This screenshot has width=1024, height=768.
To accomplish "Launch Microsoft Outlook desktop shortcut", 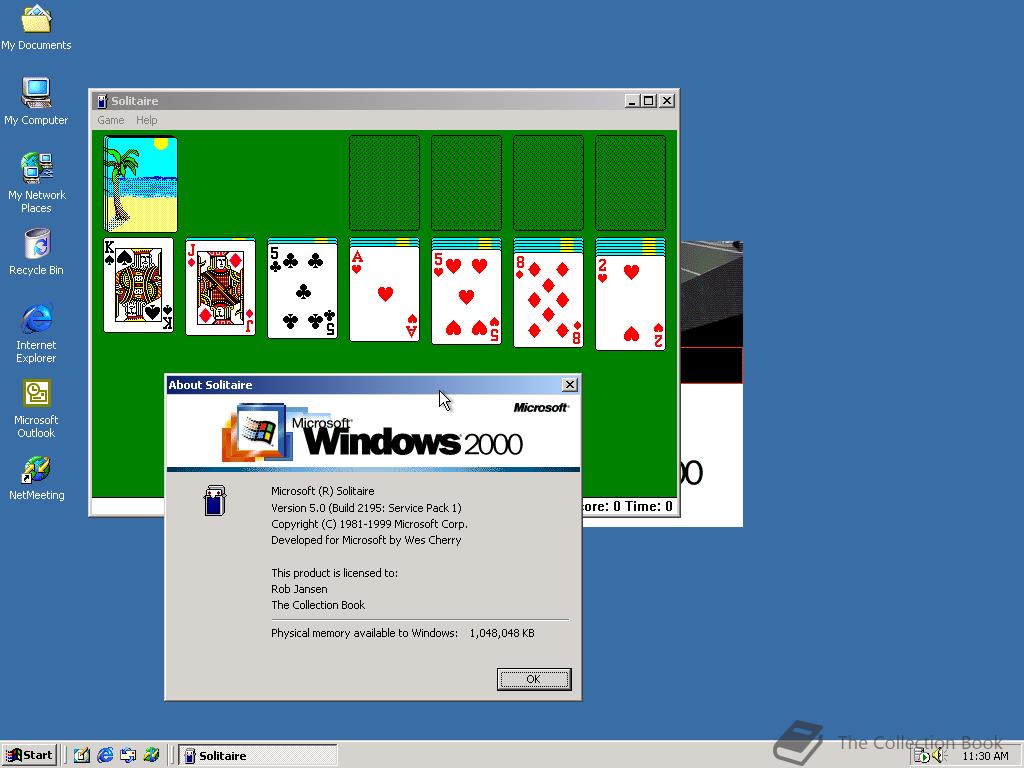I will pos(36,409).
